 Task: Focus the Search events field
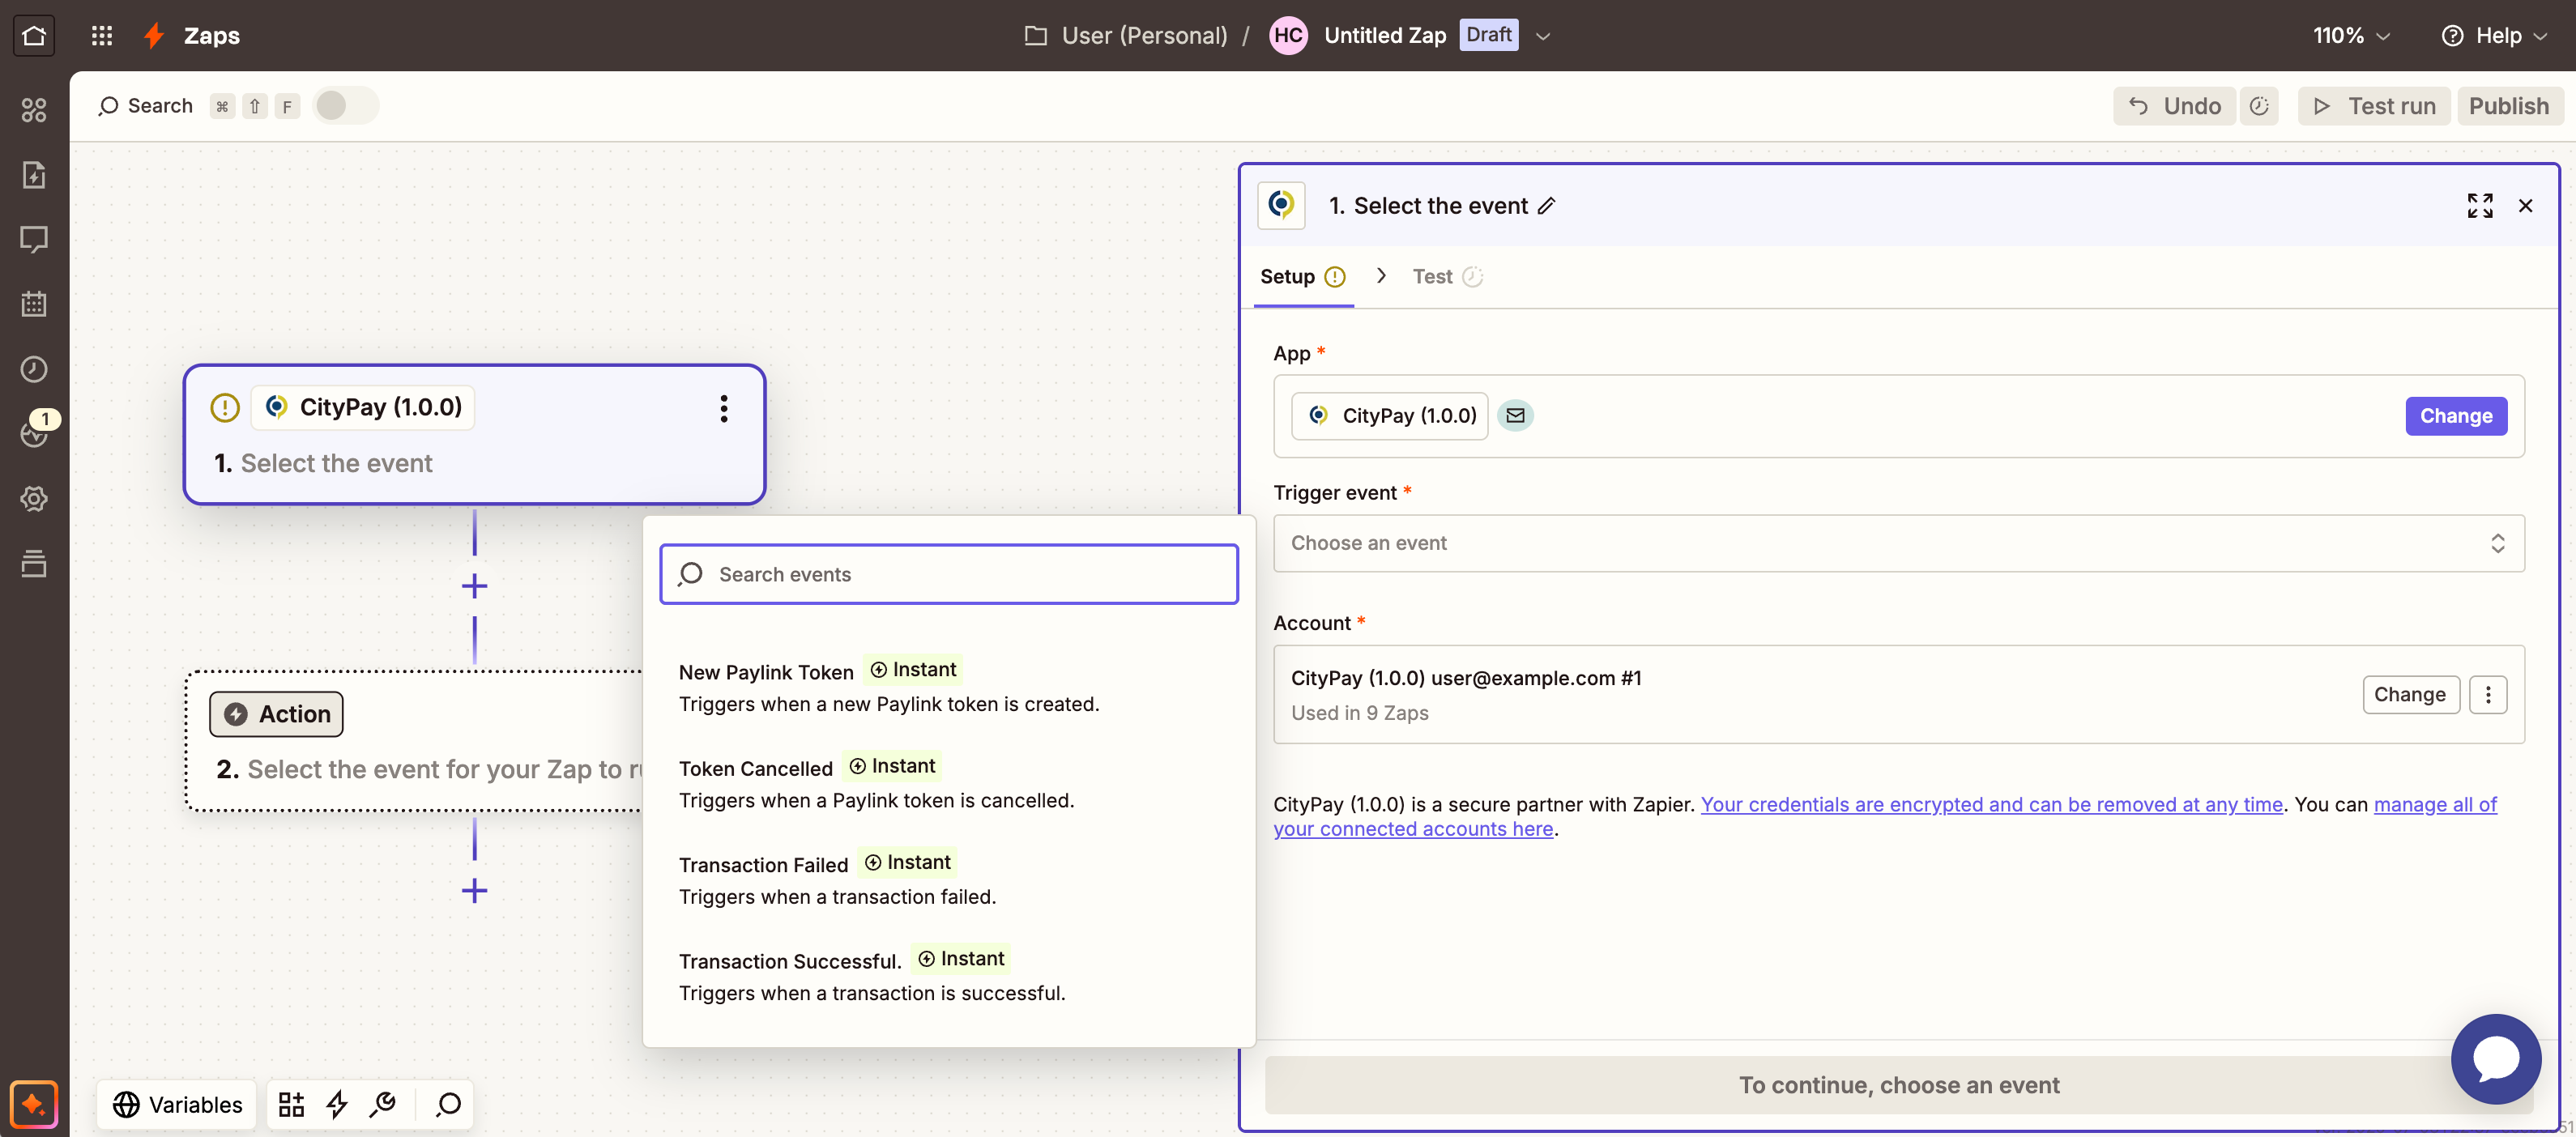948,574
